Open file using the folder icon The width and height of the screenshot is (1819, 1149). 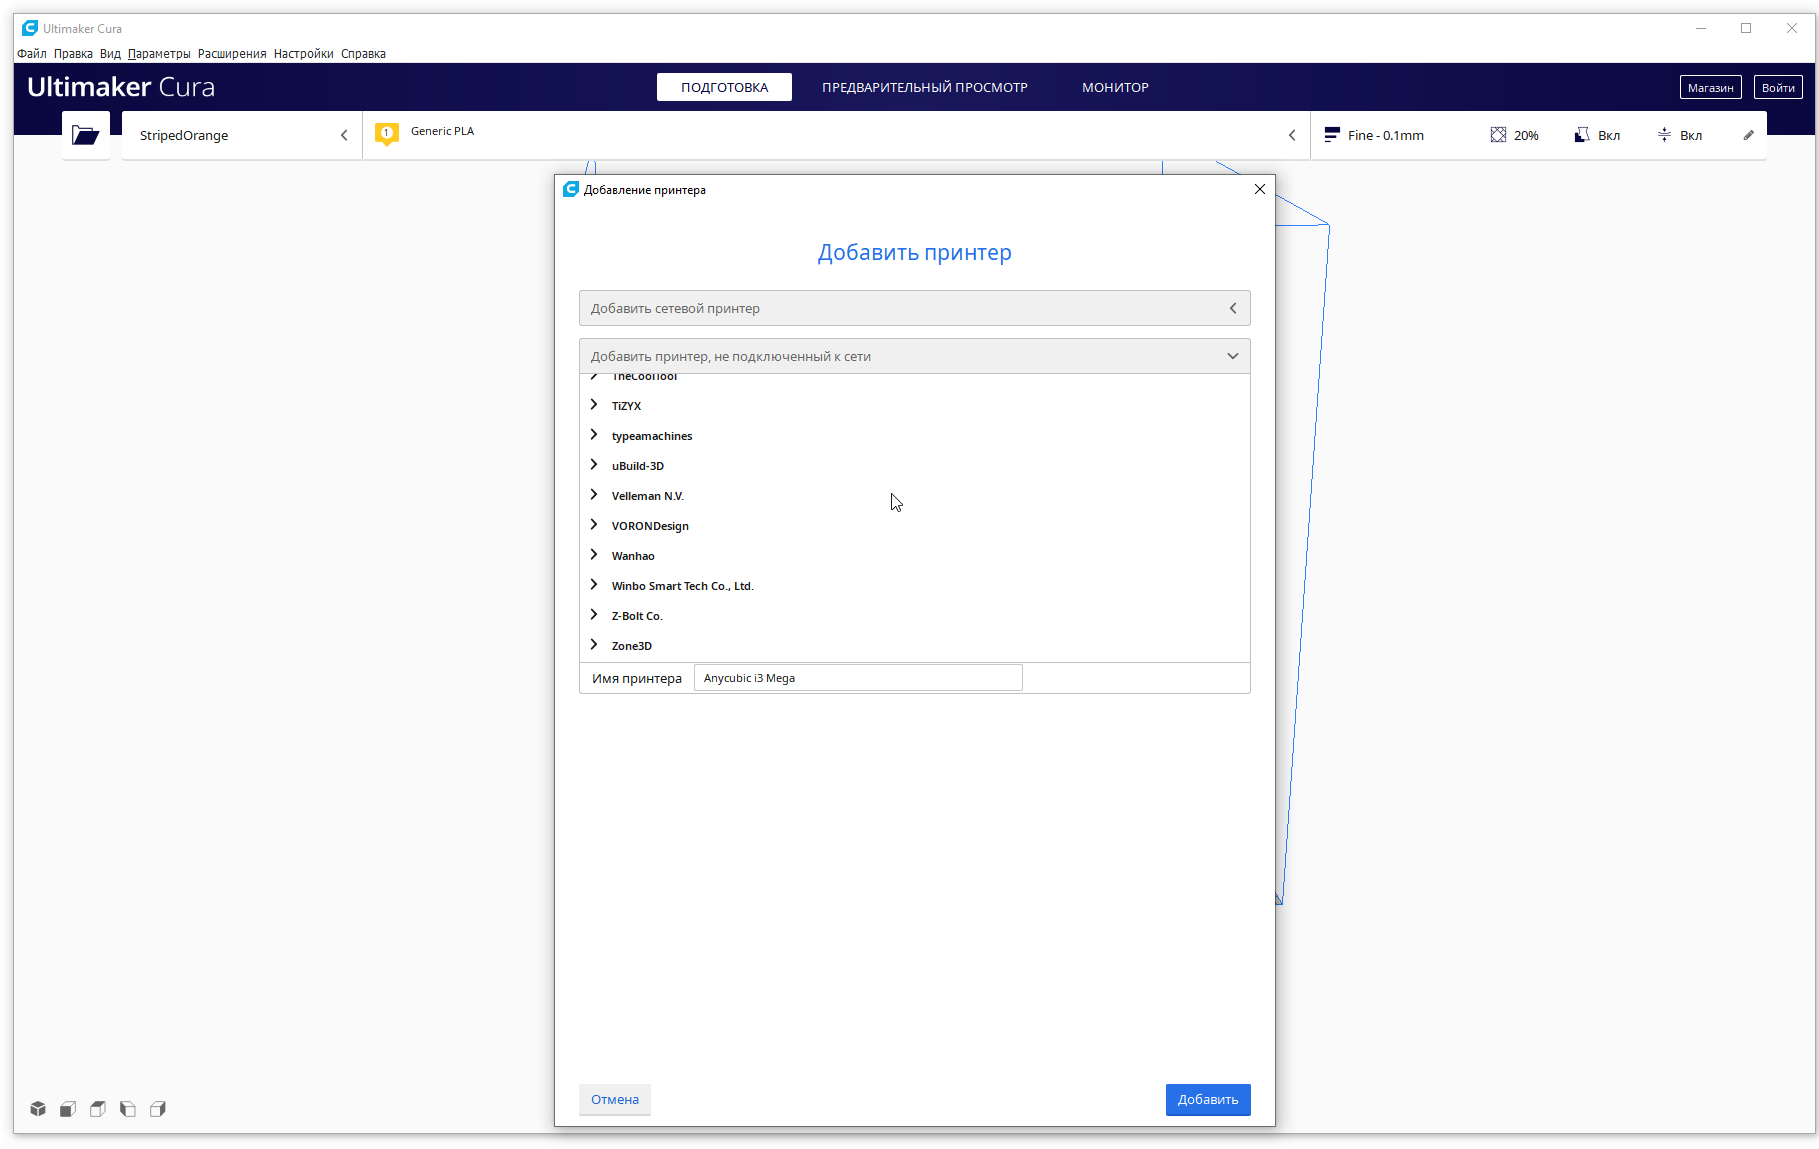tap(86, 135)
